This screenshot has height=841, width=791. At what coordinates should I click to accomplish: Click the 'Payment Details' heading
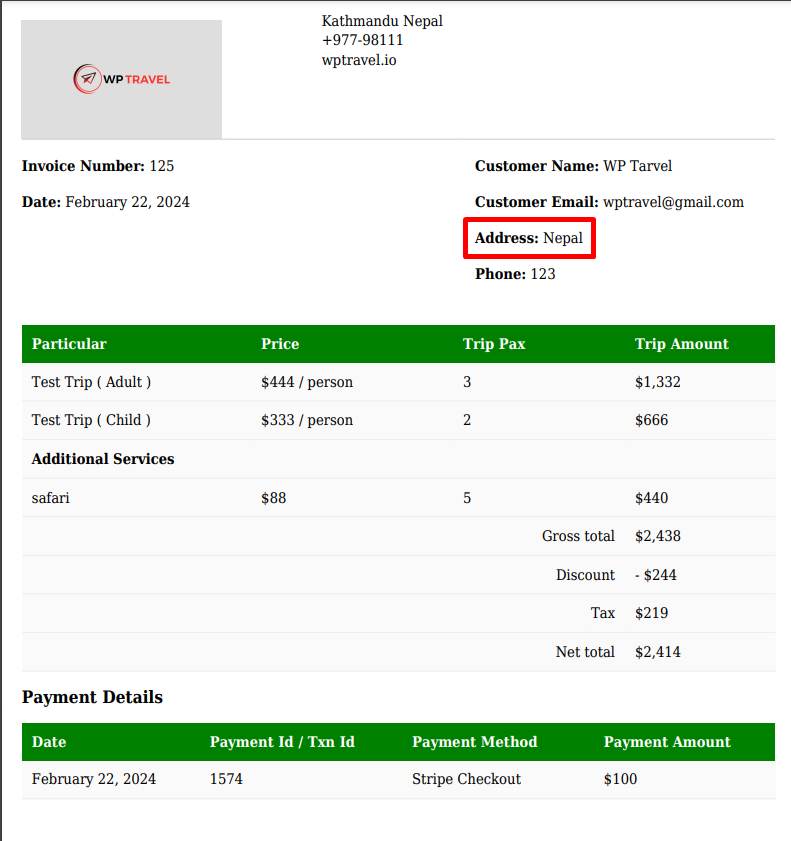(92, 697)
